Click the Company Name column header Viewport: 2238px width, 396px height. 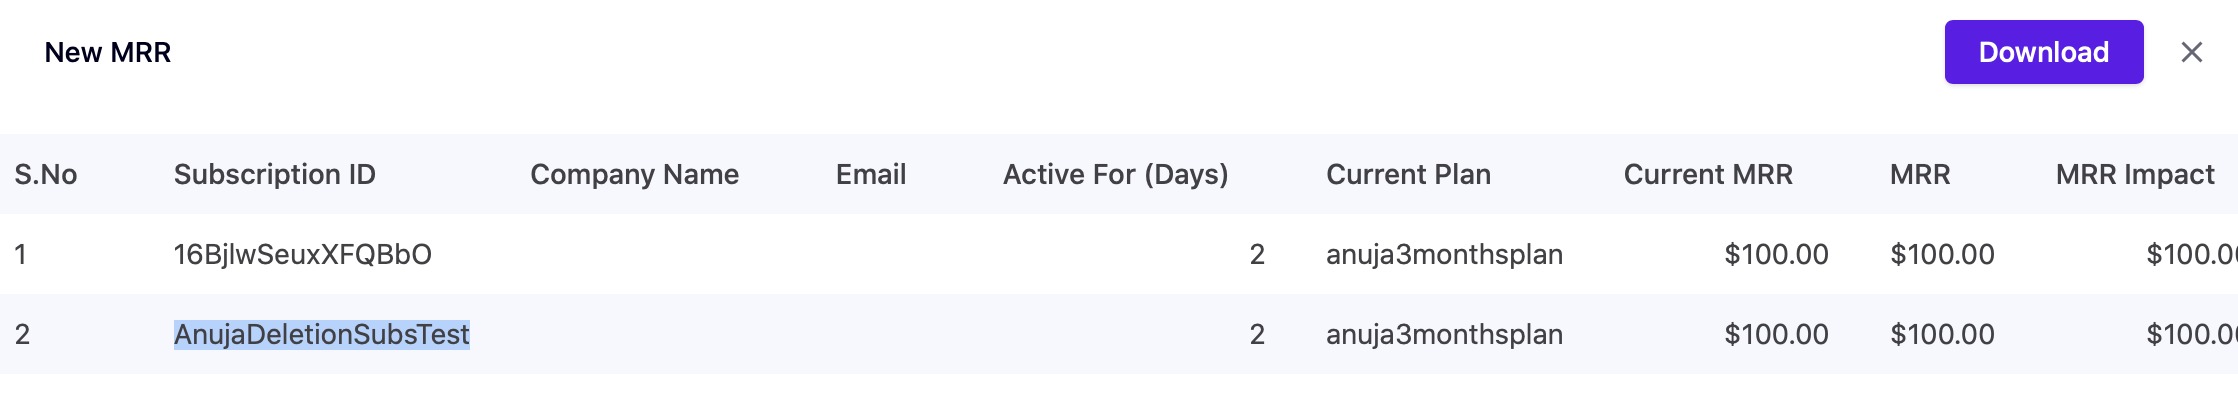click(634, 174)
